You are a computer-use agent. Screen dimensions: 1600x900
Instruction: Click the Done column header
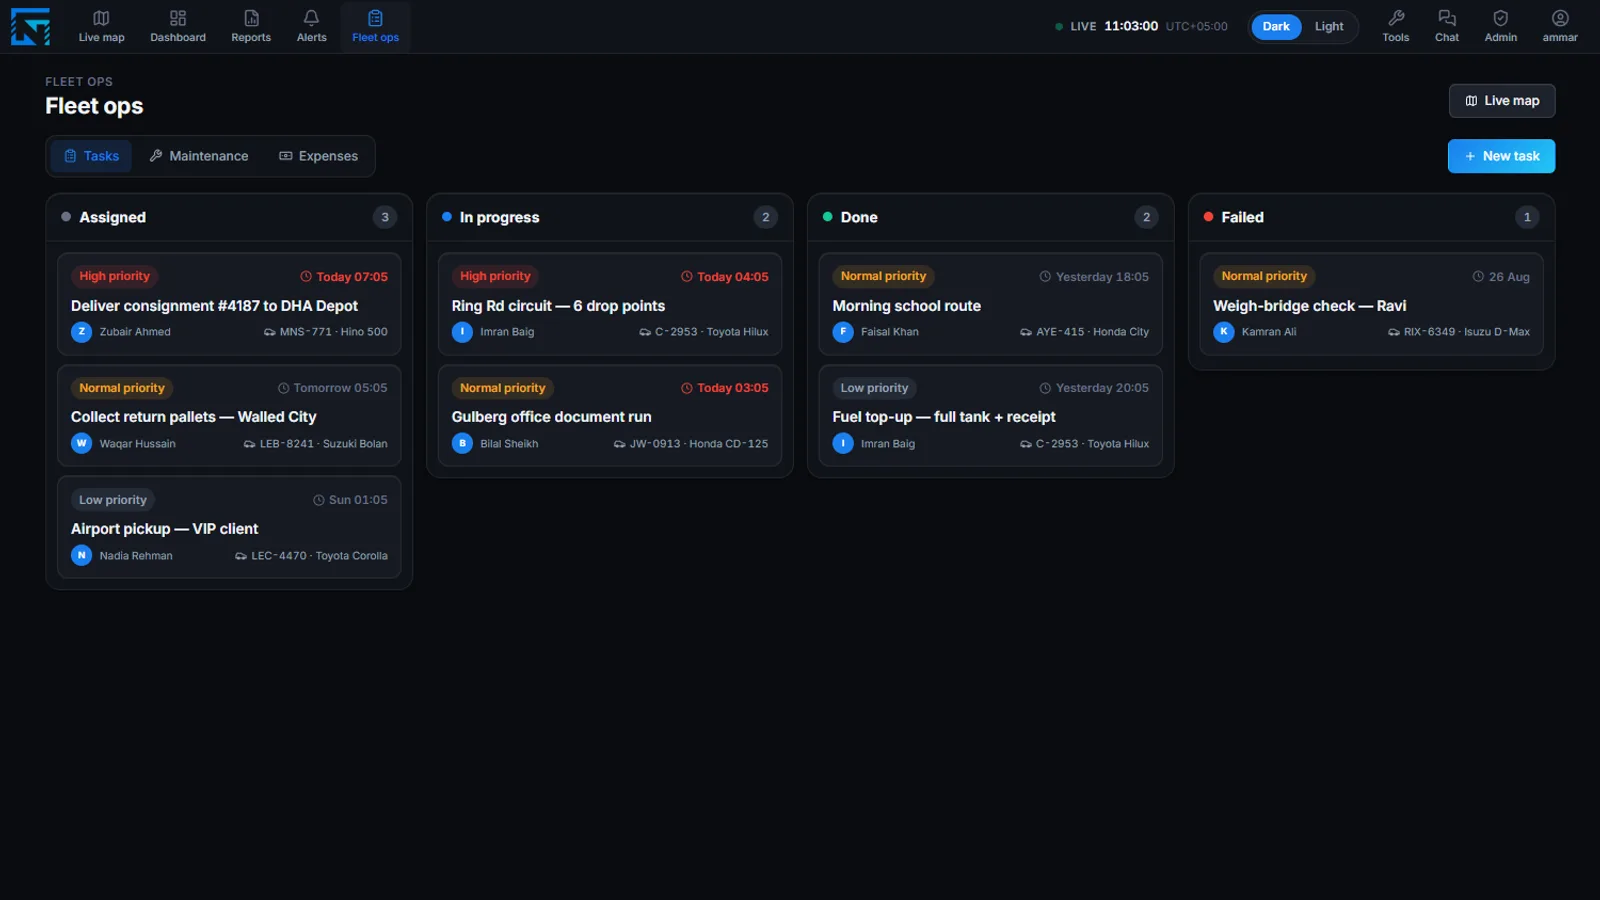point(990,217)
